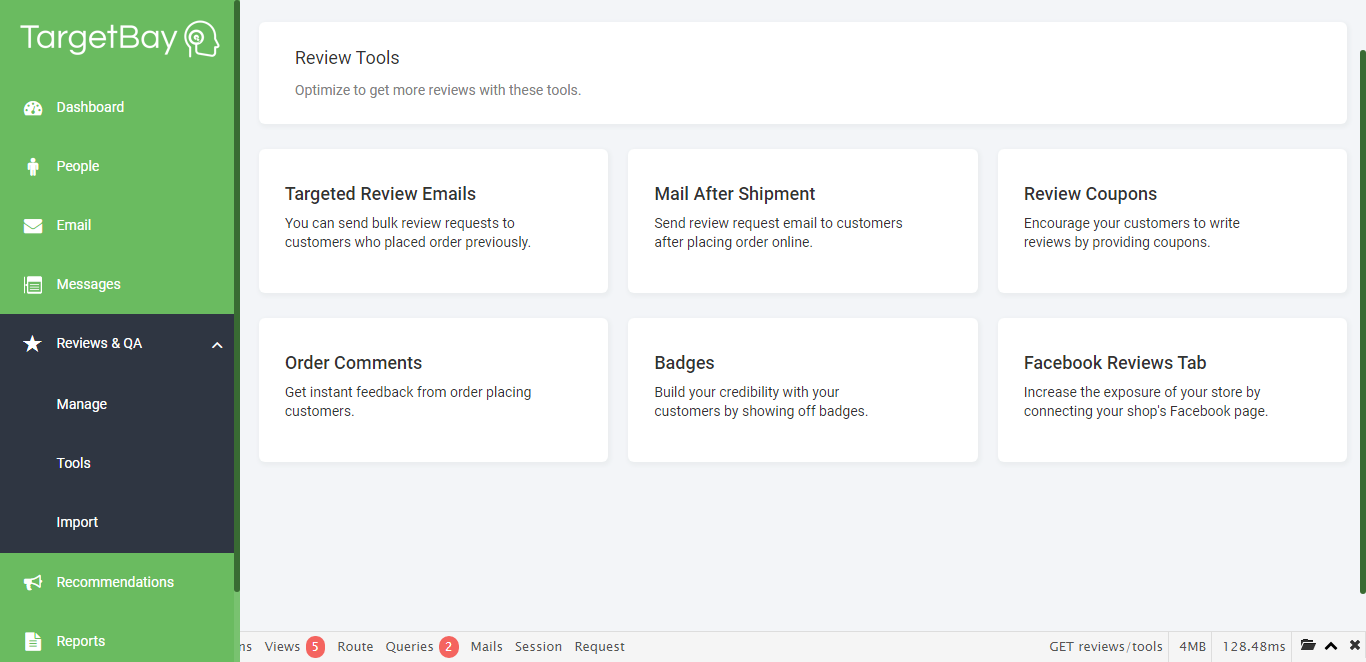1366x662 pixels.
Task: Open Manage under Reviews & QA
Action: 81,404
